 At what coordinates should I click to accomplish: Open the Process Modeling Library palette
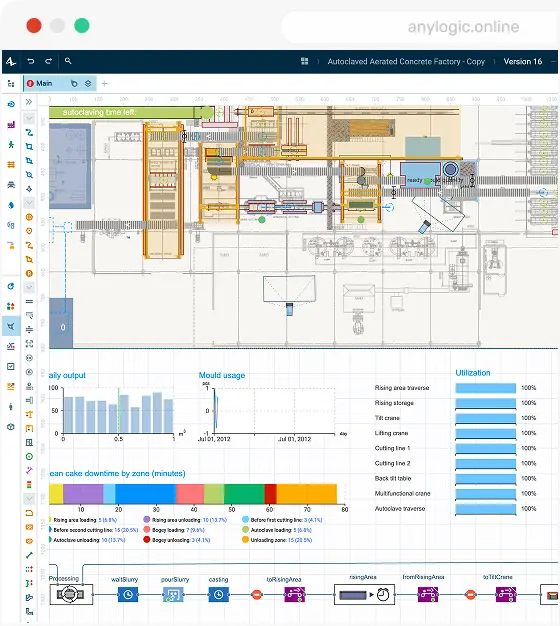[11, 104]
